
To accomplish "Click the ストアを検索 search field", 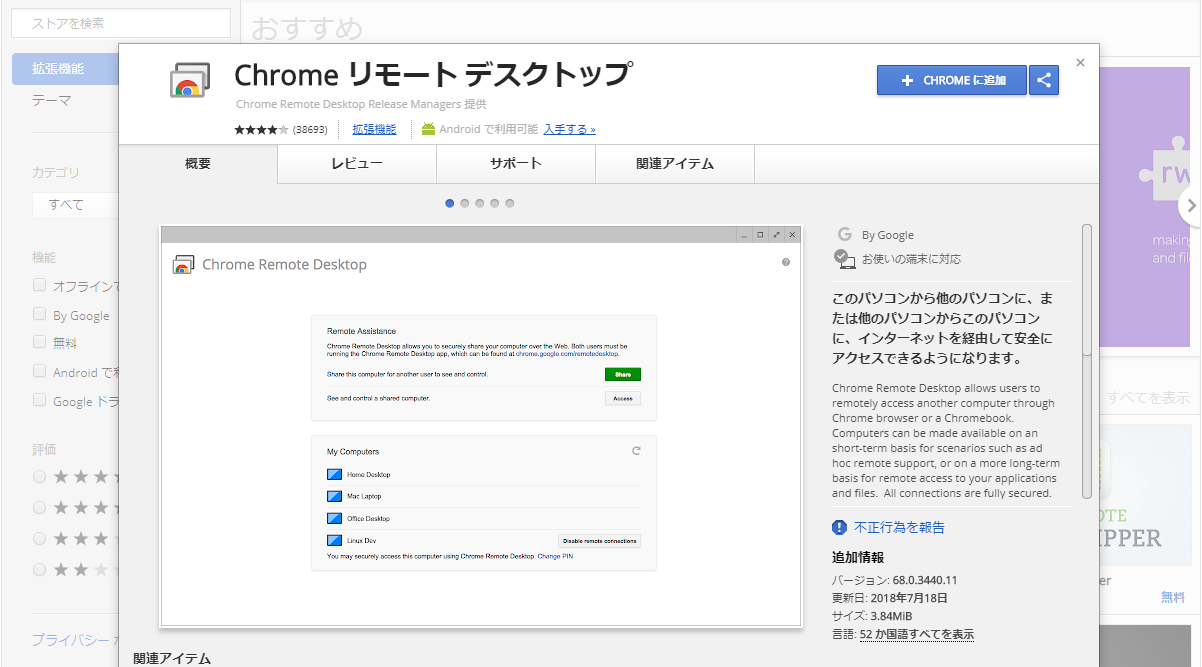I will (121, 23).
